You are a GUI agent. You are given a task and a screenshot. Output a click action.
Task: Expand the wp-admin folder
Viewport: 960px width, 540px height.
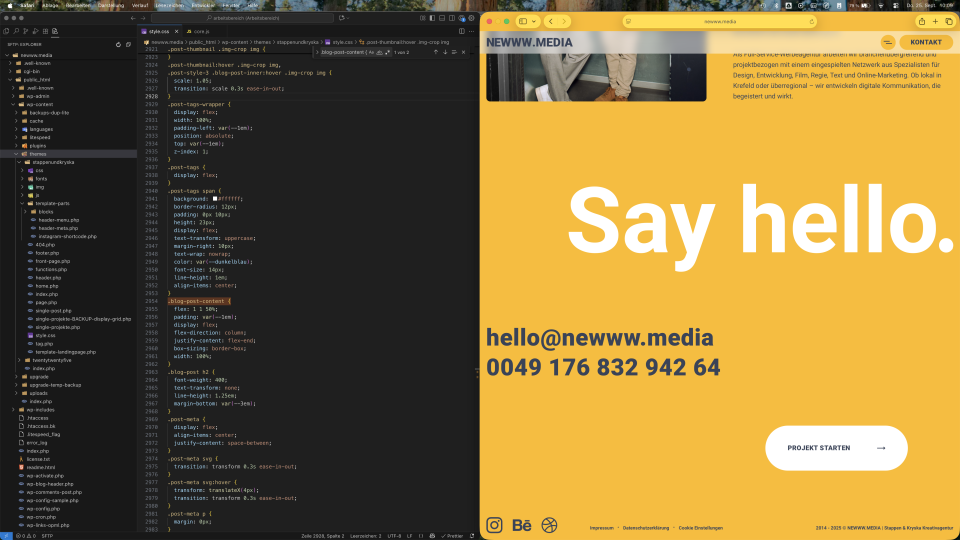[x=13, y=96]
